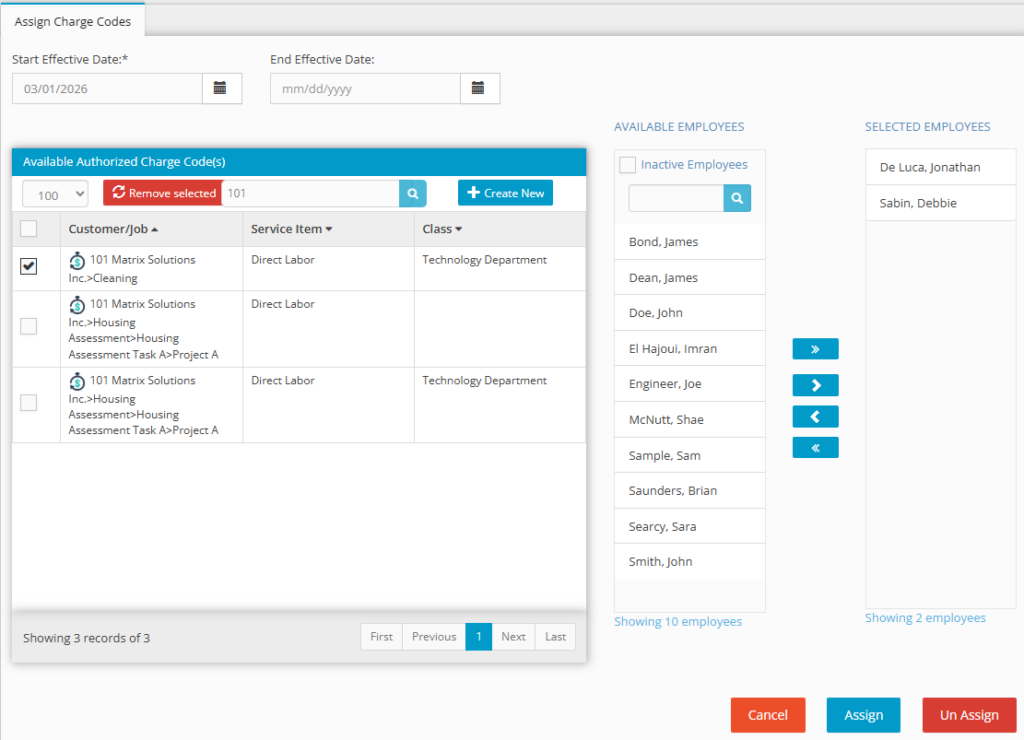Click the Un Assign button
This screenshot has width=1024, height=740.
tap(968, 714)
